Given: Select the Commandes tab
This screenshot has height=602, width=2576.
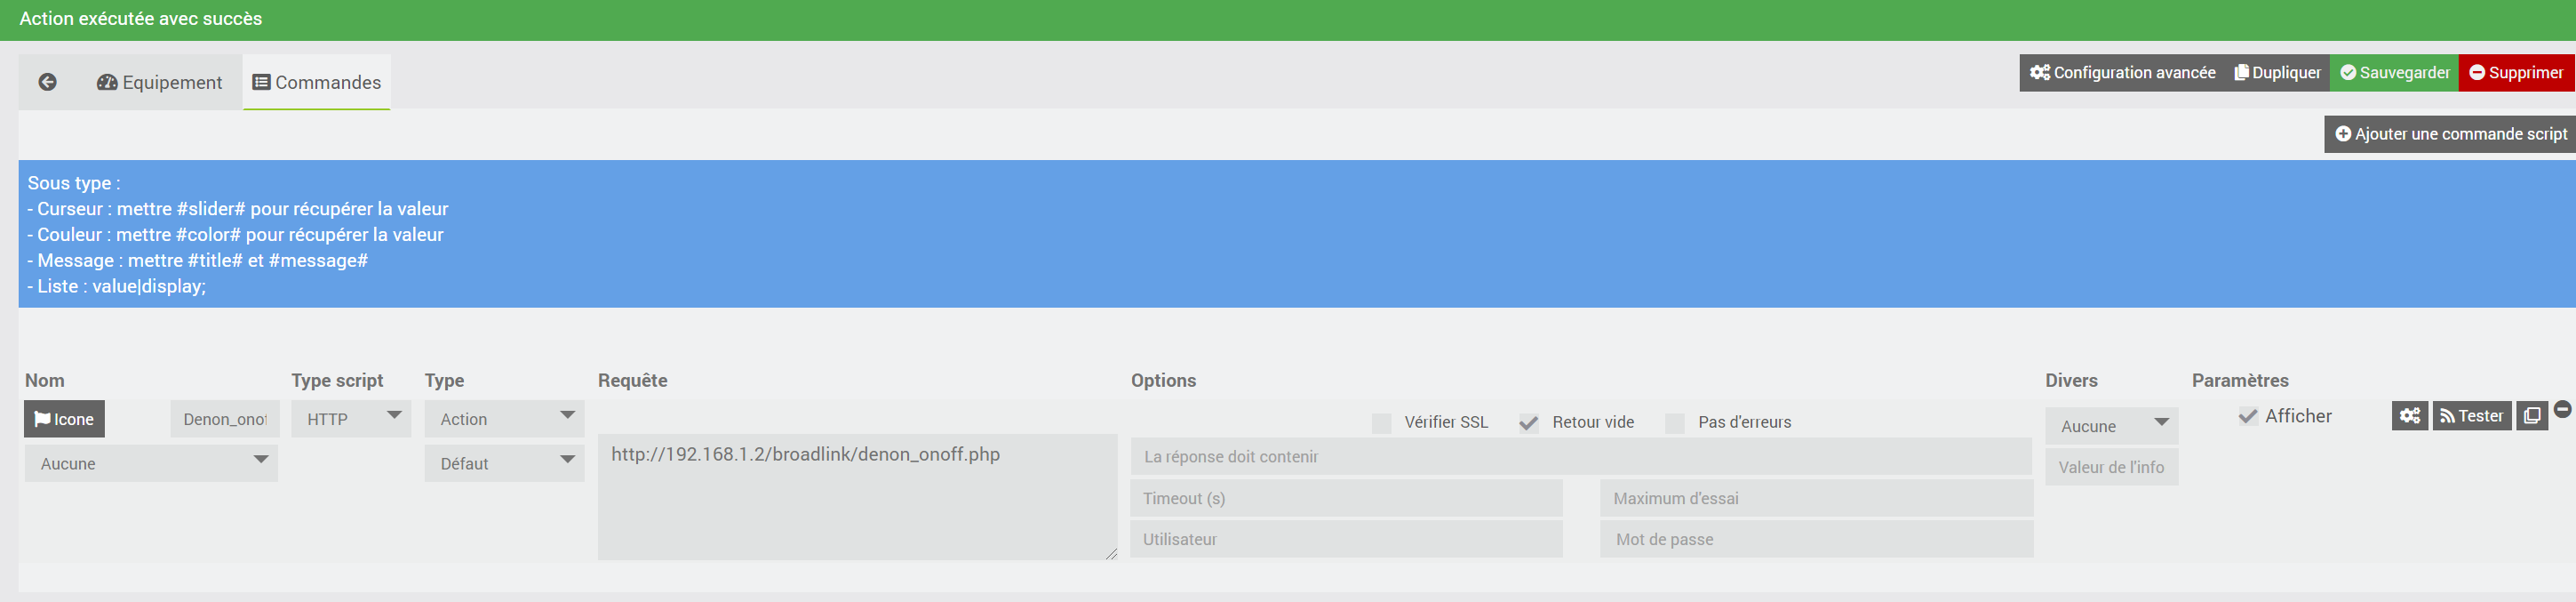Looking at the screenshot, I should pos(317,82).
